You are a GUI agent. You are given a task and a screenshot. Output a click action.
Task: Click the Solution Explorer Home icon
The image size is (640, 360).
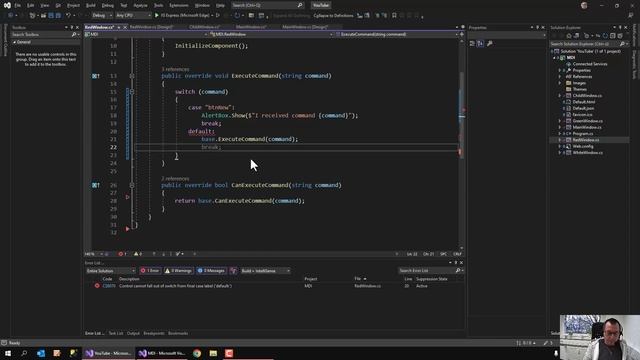[569, 36]
